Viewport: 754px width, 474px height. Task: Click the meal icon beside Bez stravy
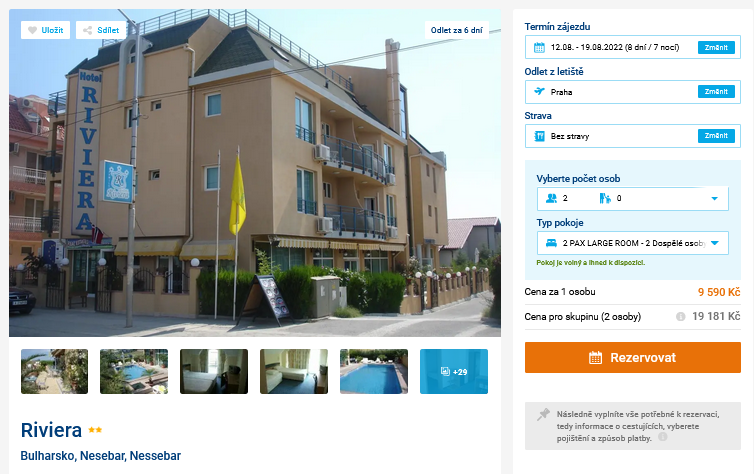pos(539,136)
